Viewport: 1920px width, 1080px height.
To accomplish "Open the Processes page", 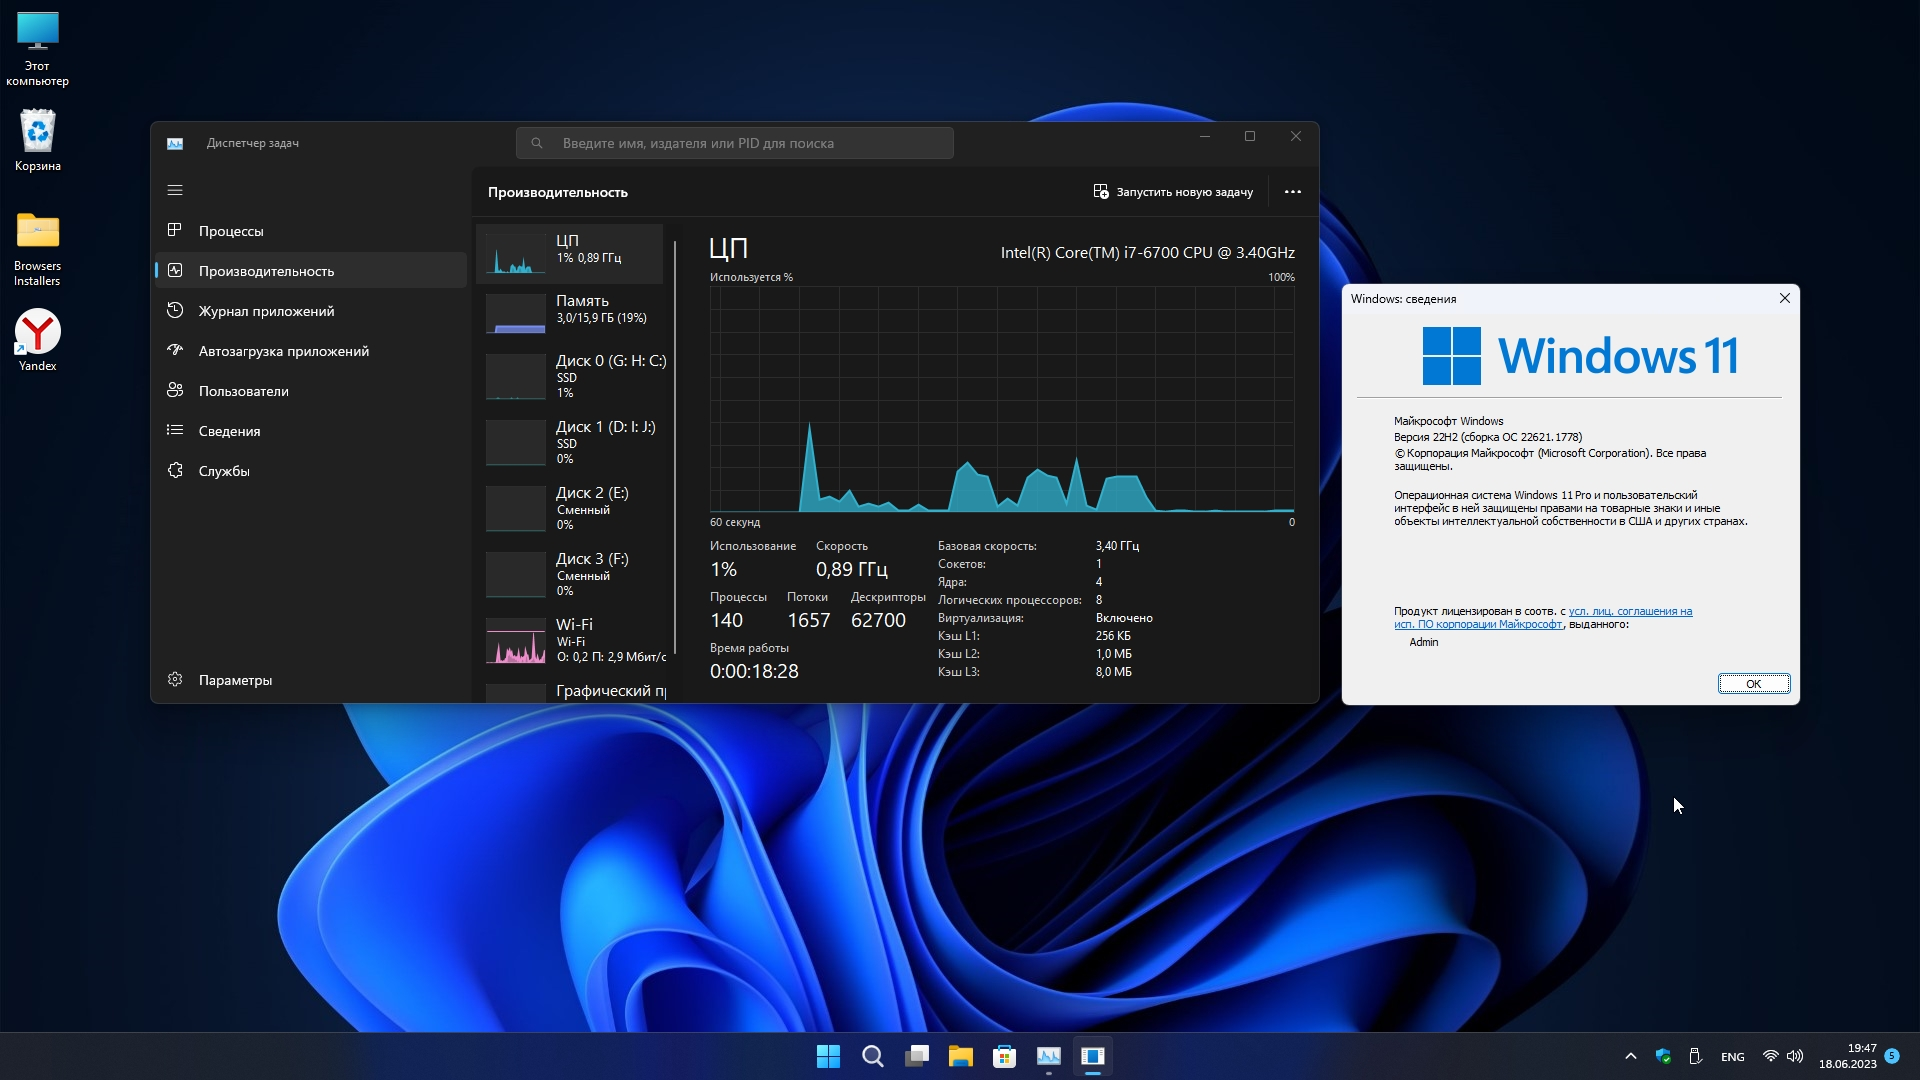I will (x=231, y=231).
